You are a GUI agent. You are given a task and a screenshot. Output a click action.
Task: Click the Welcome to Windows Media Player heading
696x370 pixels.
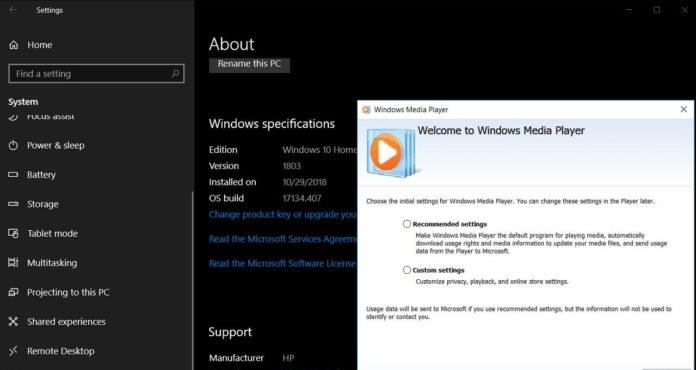(501, 130)
